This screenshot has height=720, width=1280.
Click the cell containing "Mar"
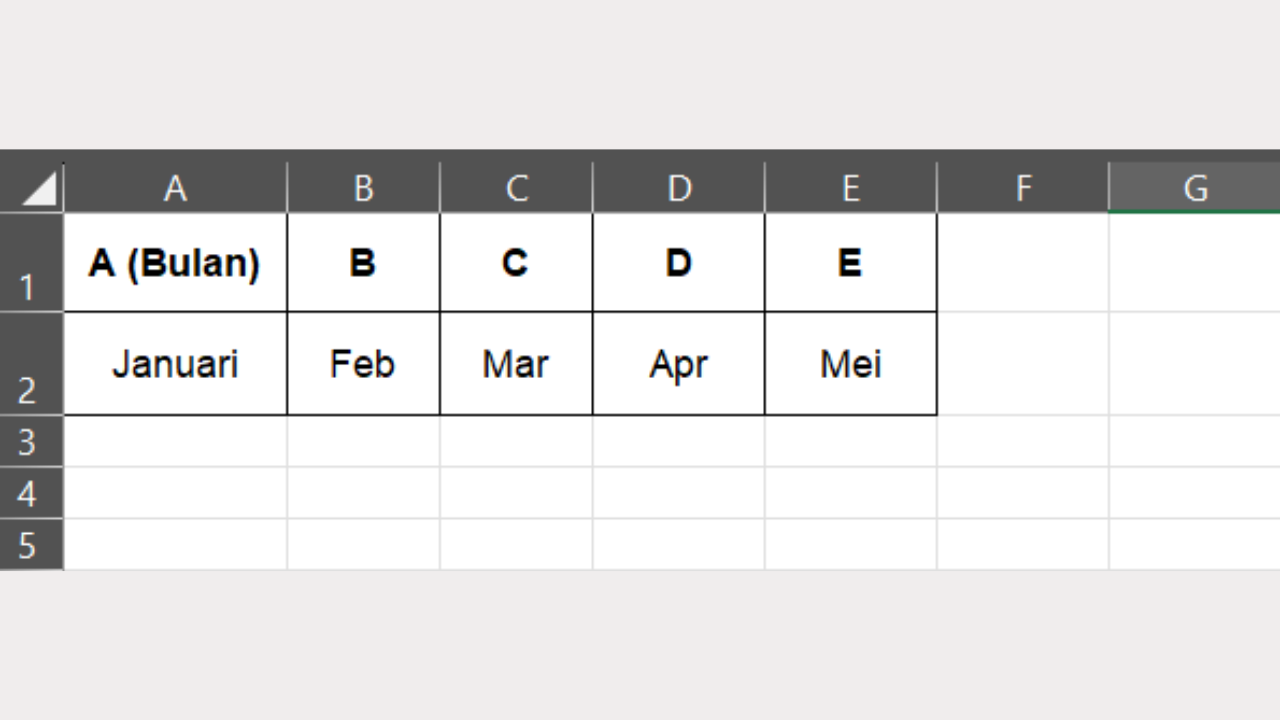pyautogui.click(x=516, y=364)
